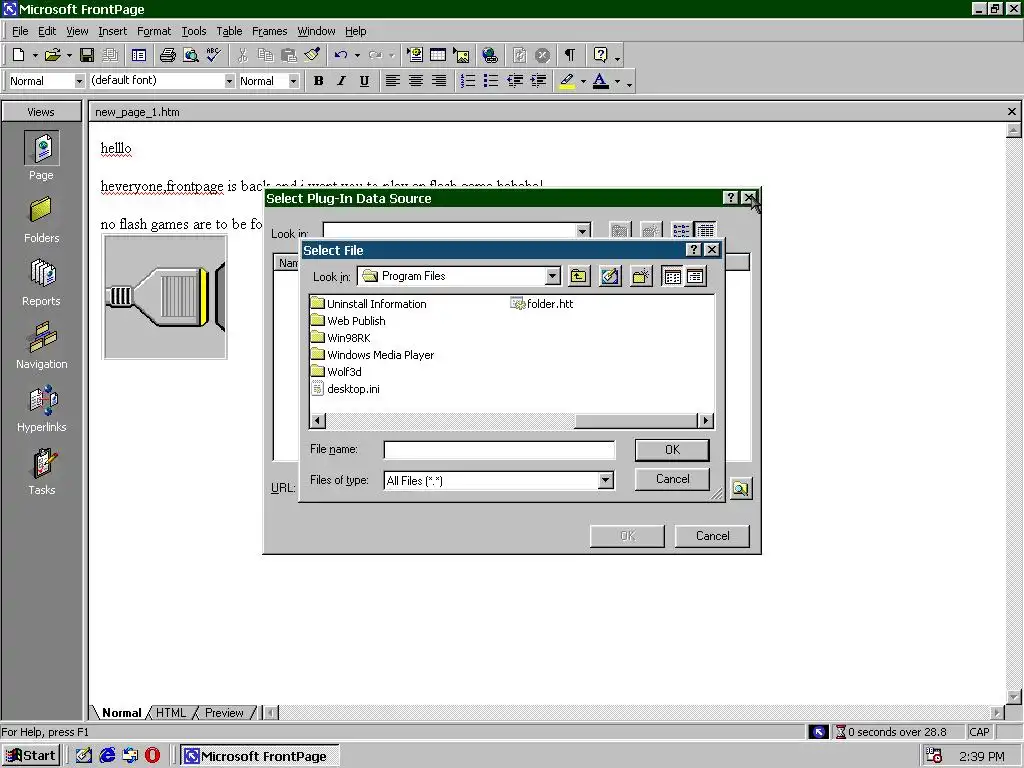Apply the yellow Highlight Color
The height and width of the screenshot is (768, 1024).
(568, 81)
